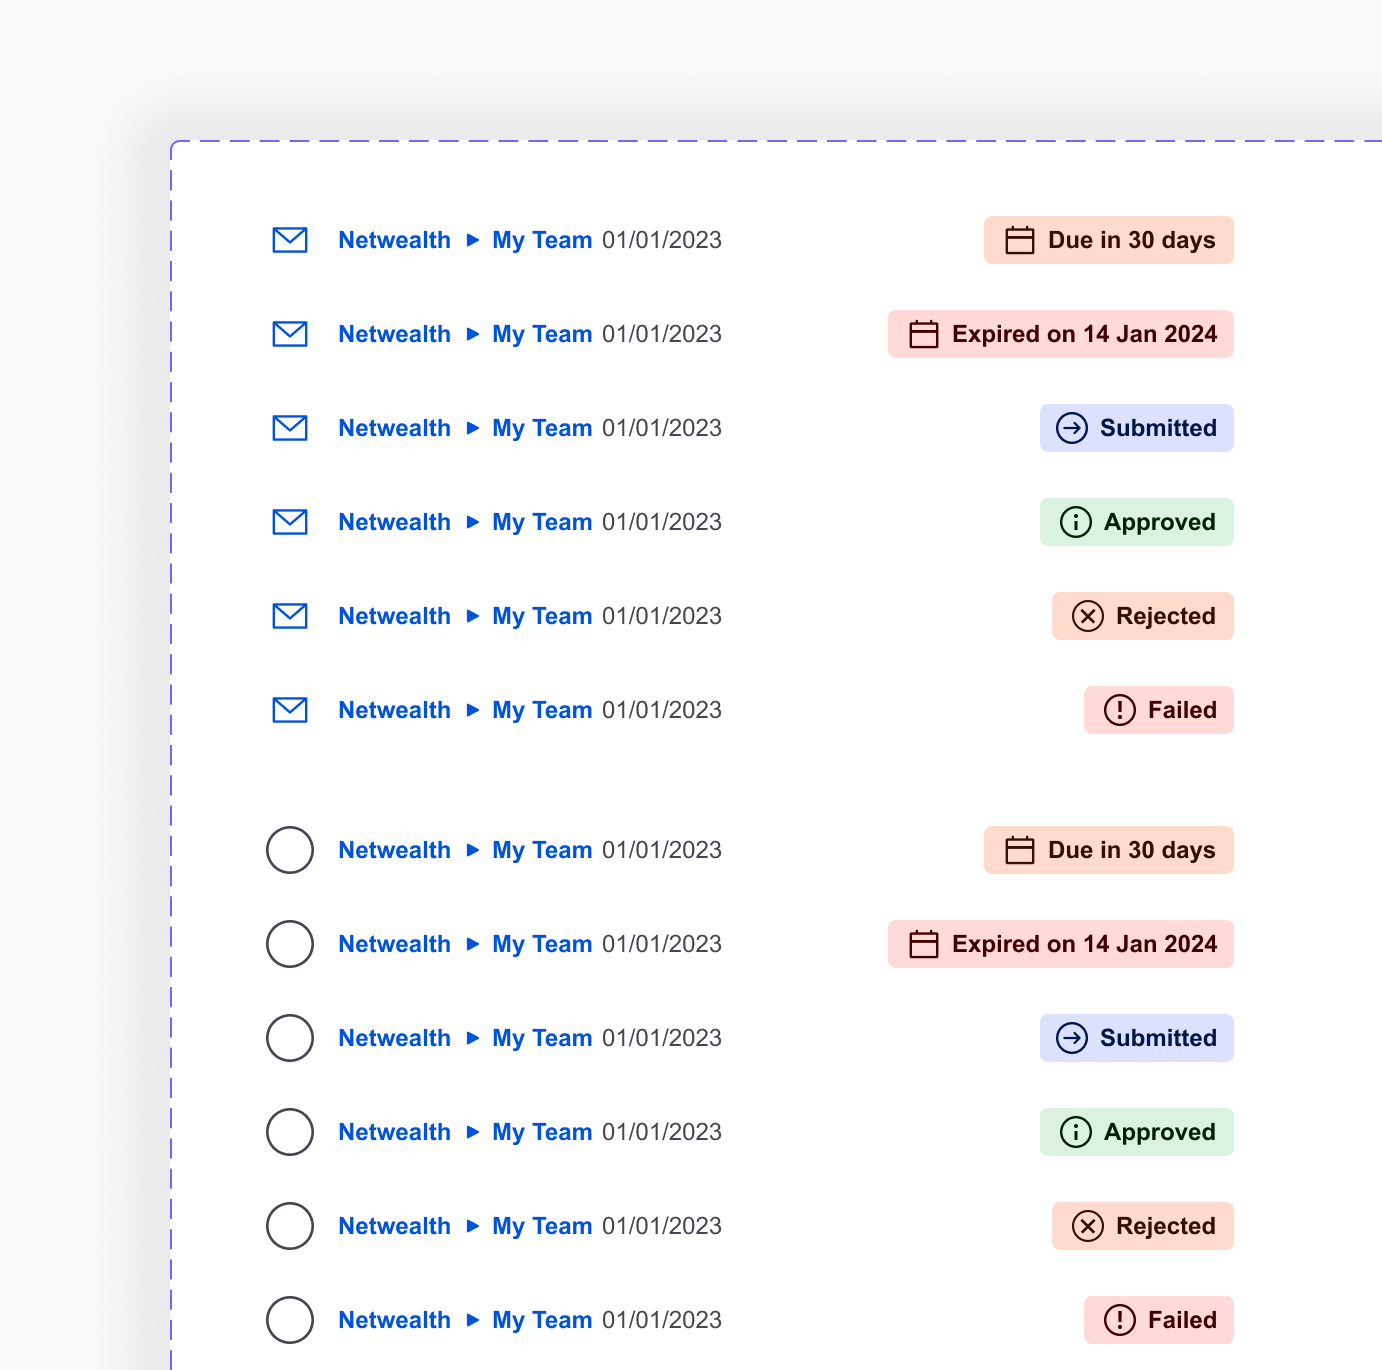
Task: Open the Netwealth link in the envelope Expired row
Action: 394,334
